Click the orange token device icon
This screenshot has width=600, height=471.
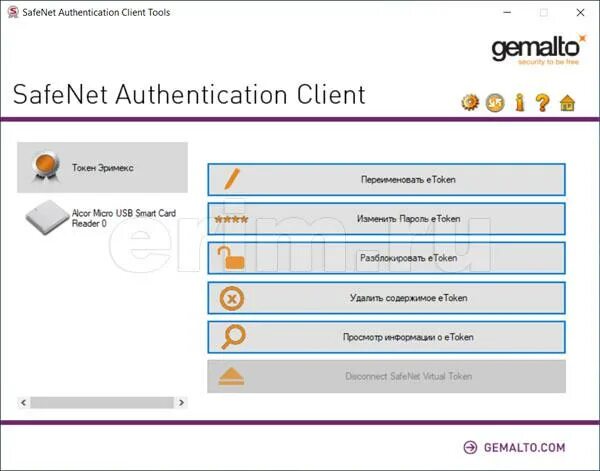pos(46,167)
